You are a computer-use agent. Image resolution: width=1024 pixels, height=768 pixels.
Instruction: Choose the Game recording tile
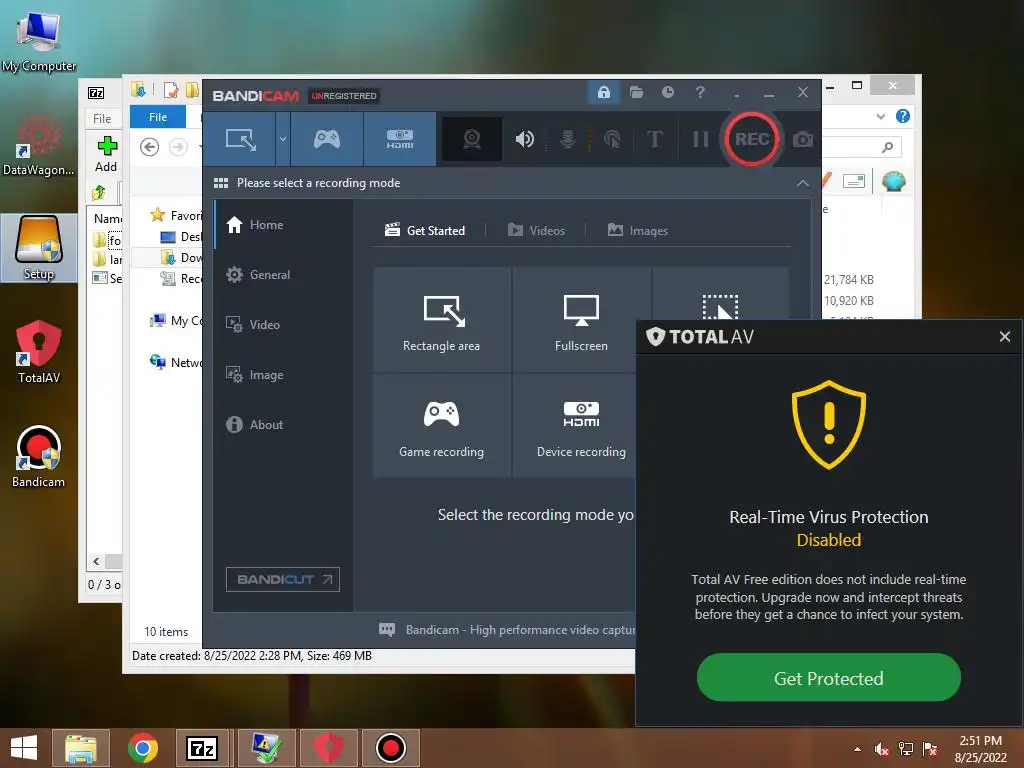[441, 425]
